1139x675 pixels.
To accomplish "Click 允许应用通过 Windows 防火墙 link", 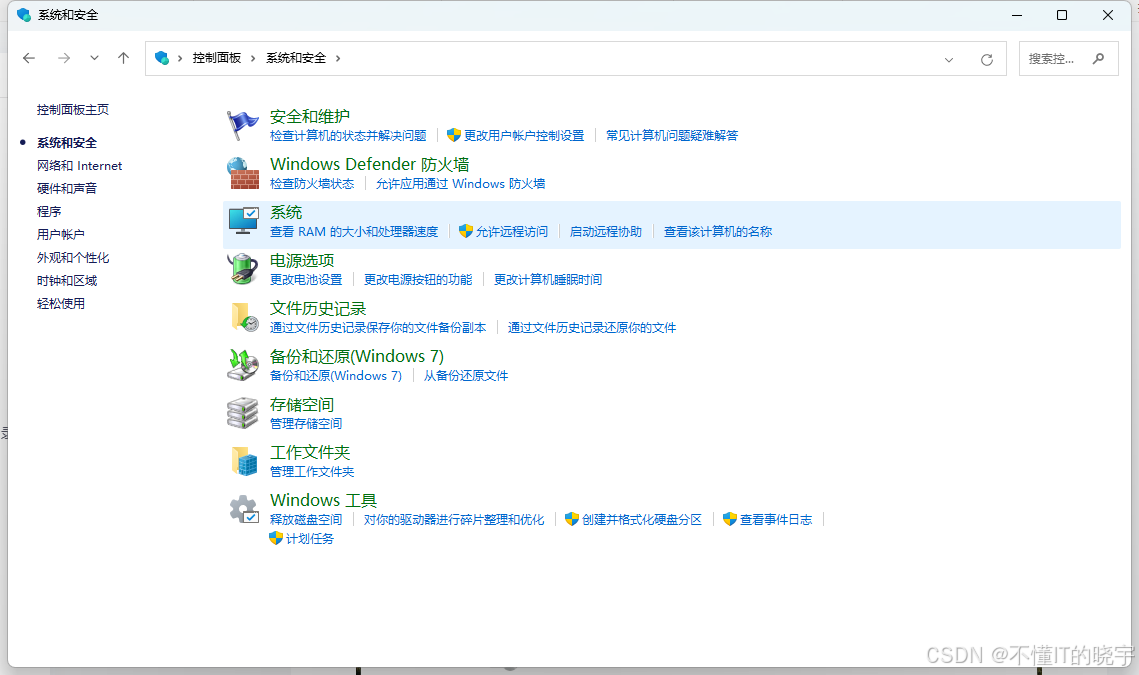I will (461, 184).
